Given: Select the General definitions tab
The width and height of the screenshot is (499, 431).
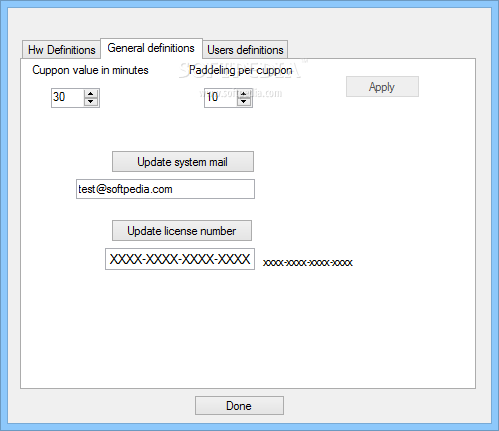Looking at the screenshot, I should click(151, 48).
